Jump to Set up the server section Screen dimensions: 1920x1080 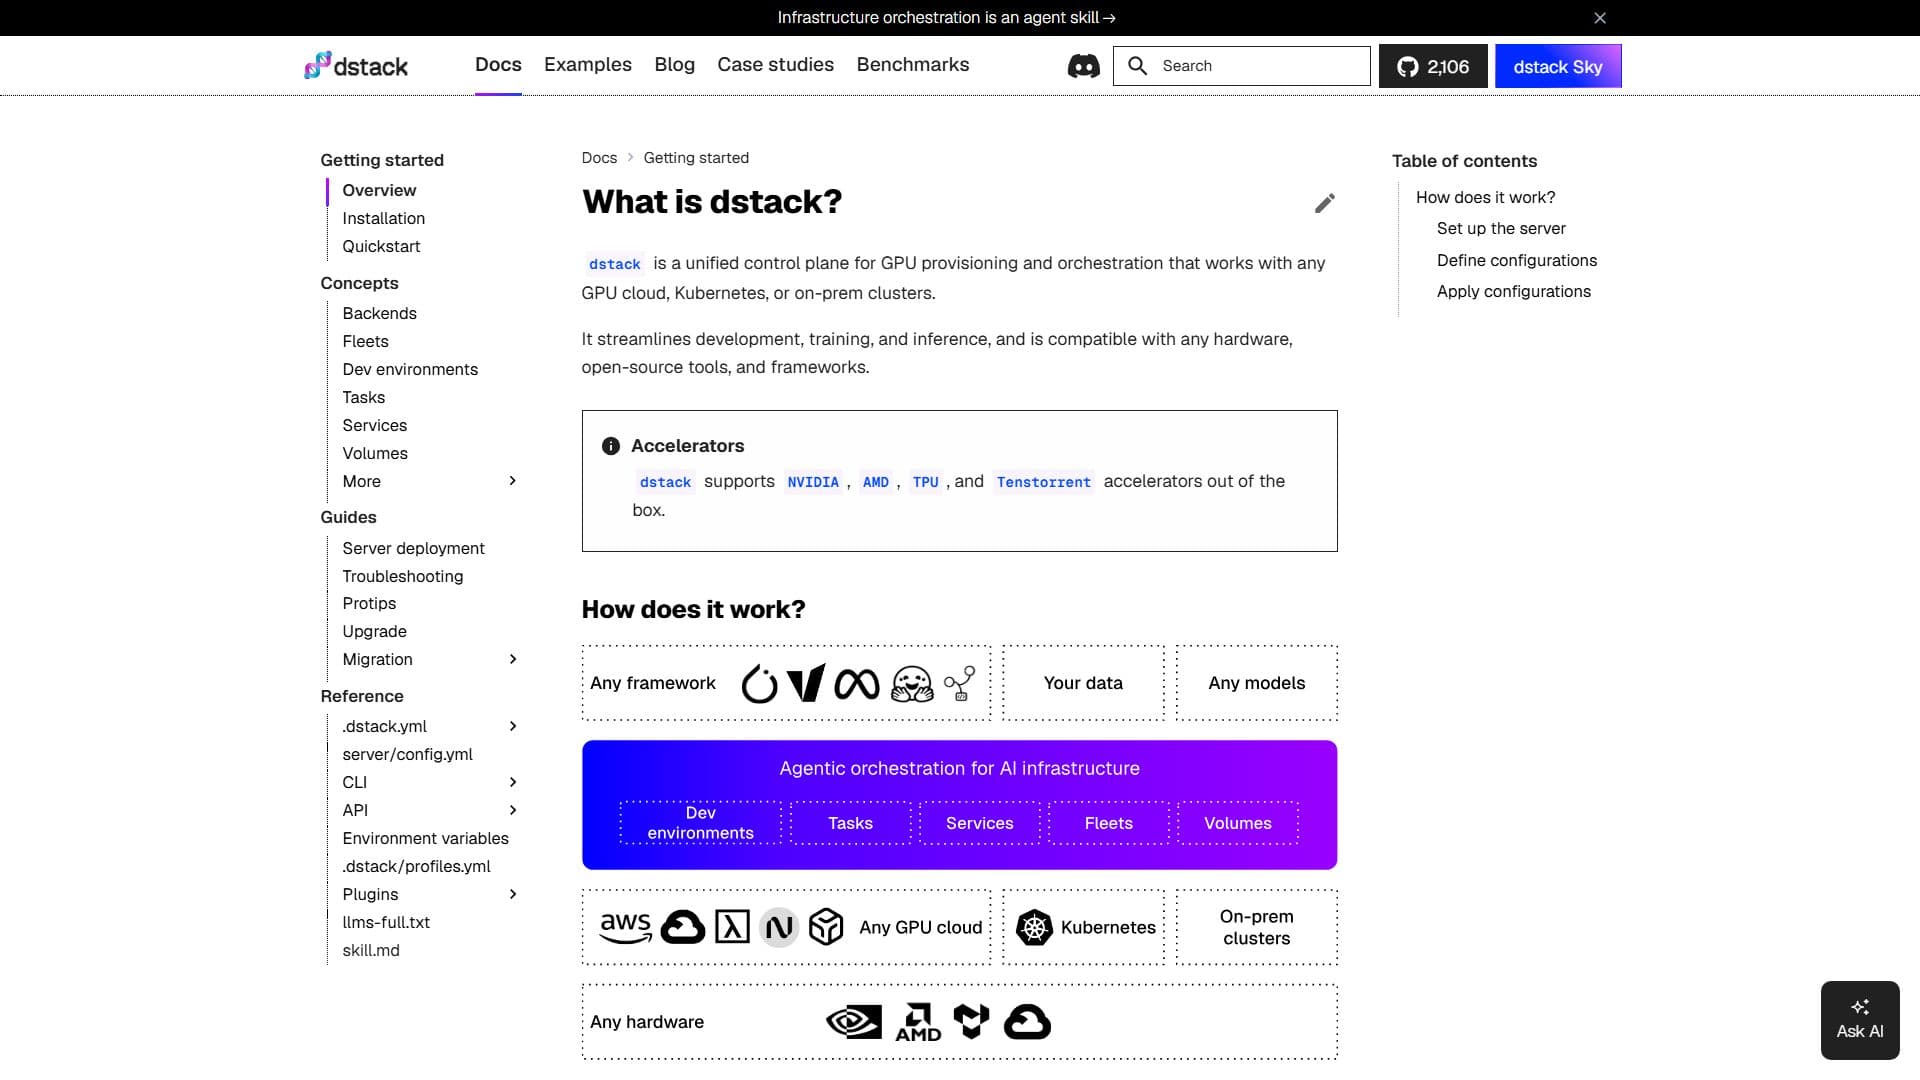click(1501, 228)
